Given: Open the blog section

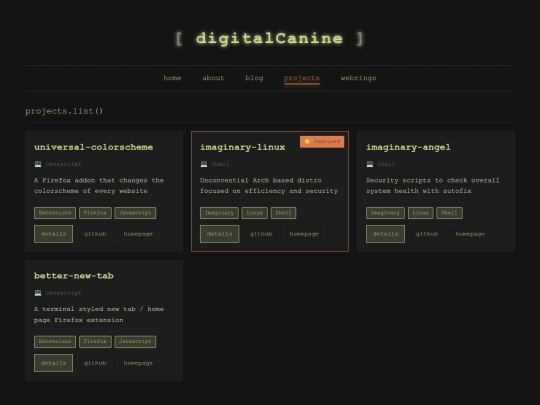Looking at the screenshot, I should point(254,78).
